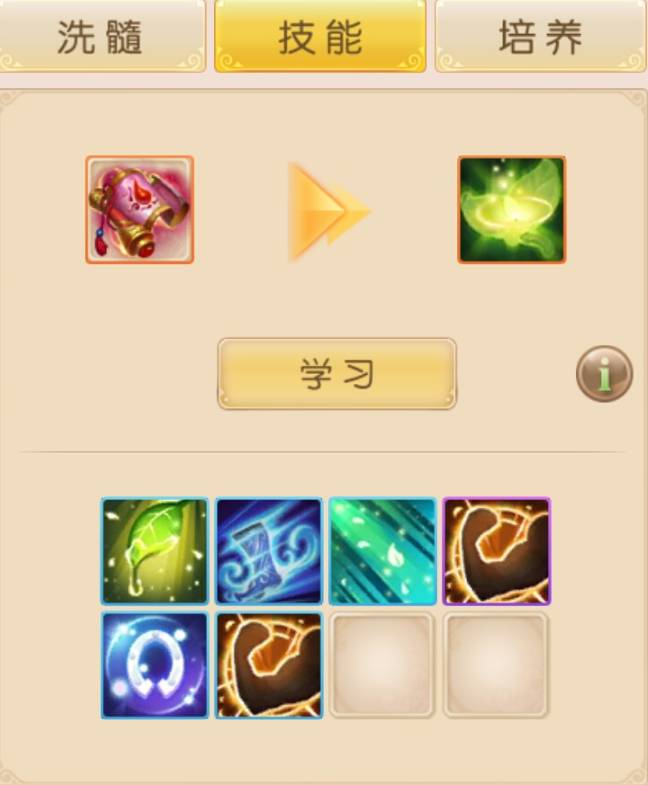Click the red skill scroll item icon
The height and width of the screenshot is (785, 648).
point(140,209)
